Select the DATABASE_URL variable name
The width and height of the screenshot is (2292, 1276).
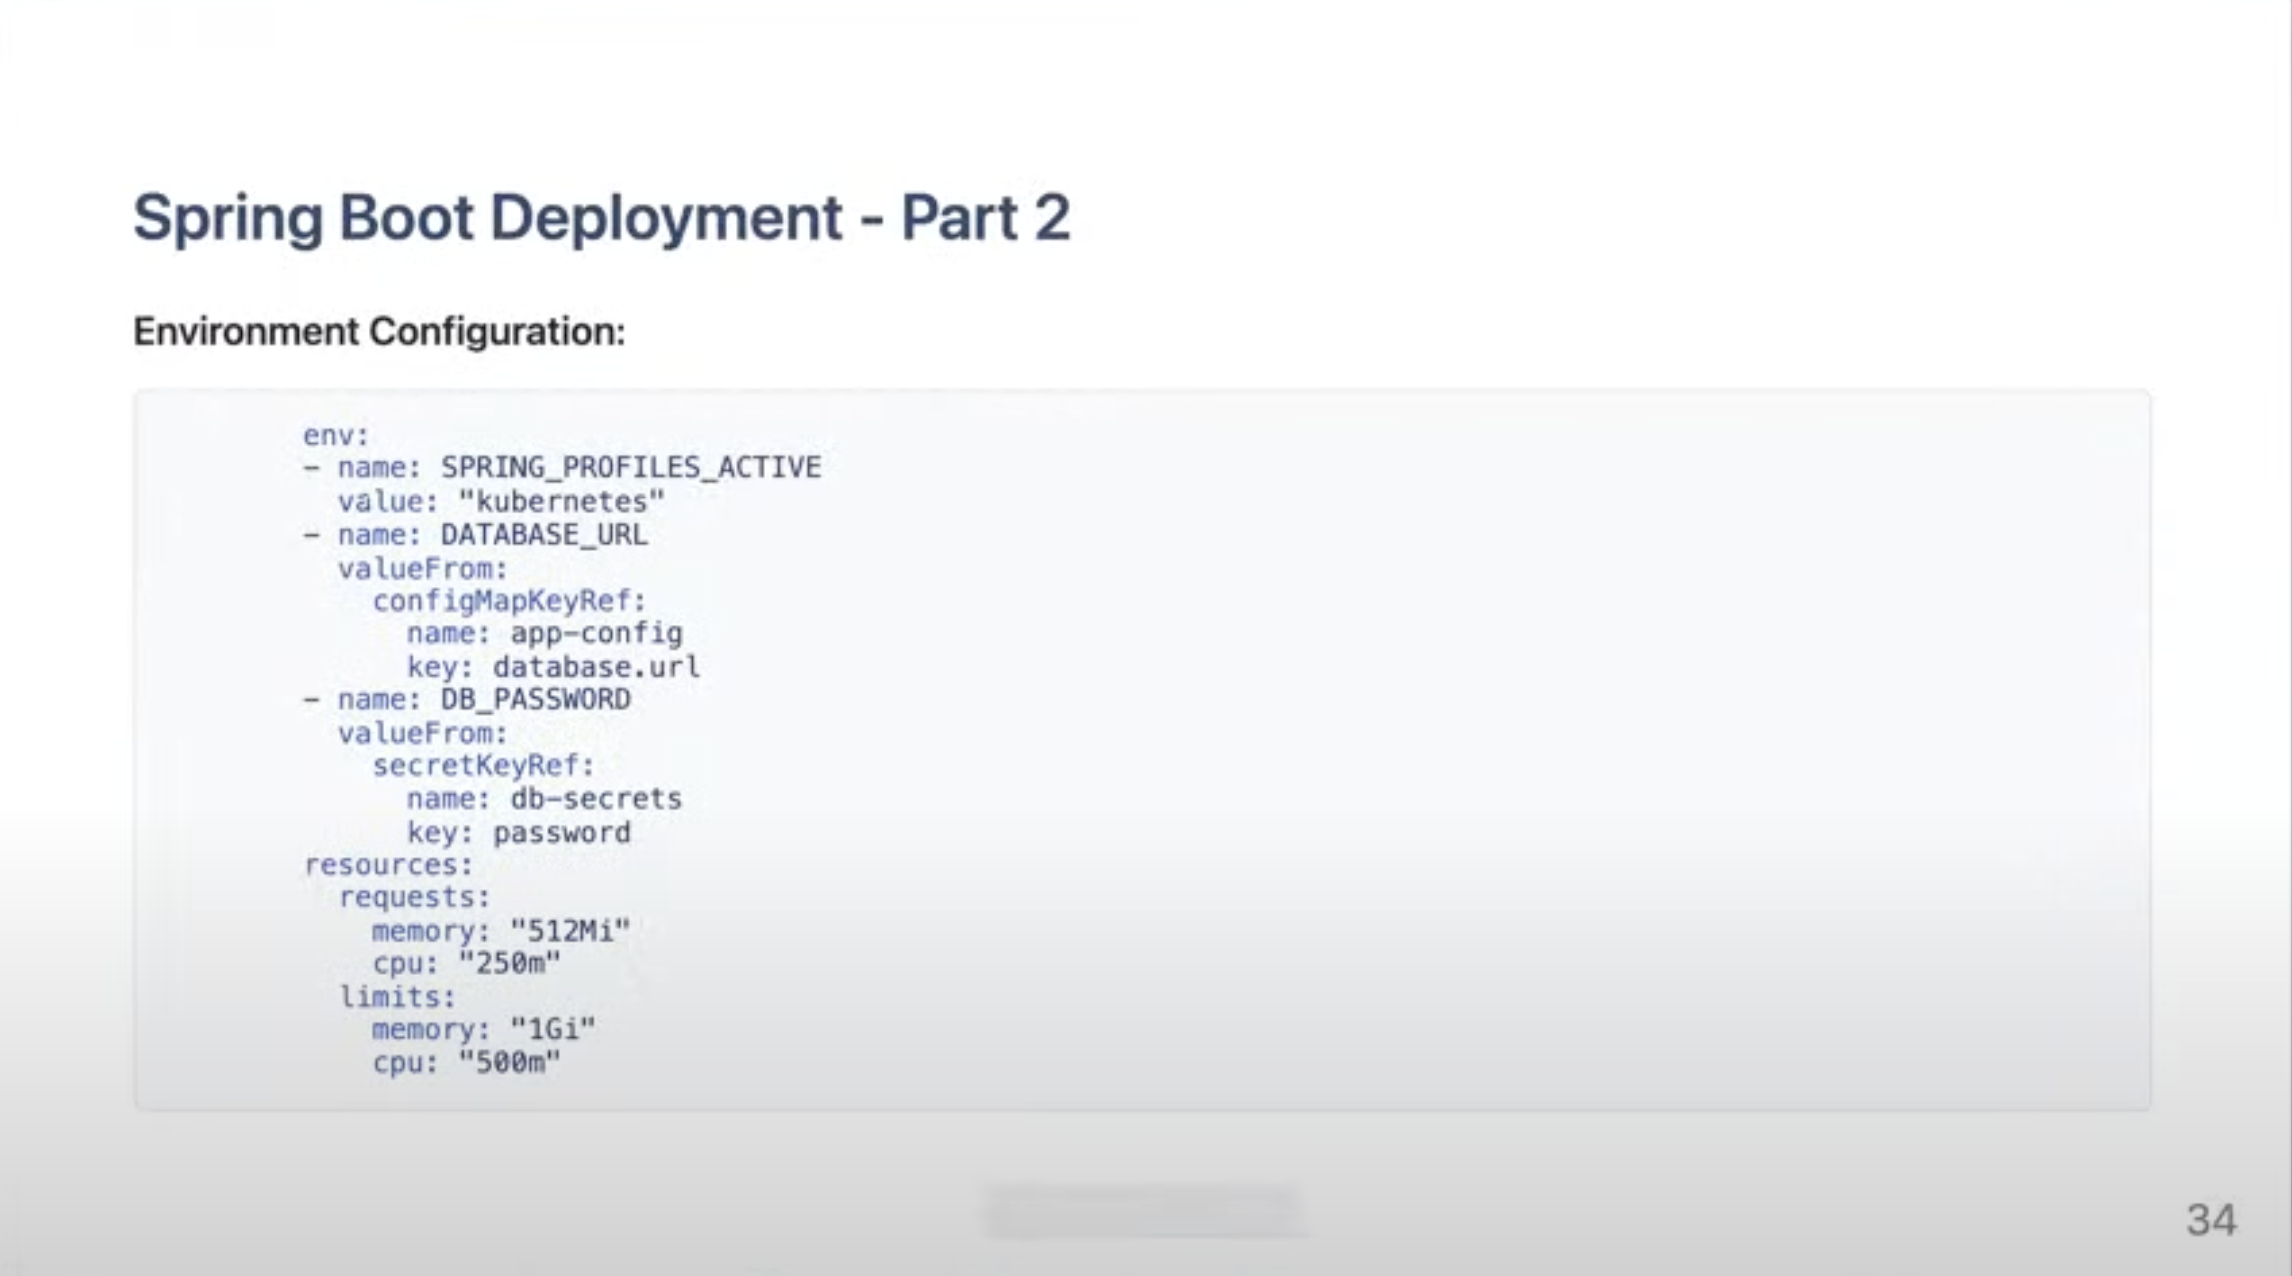click(543, 534)
